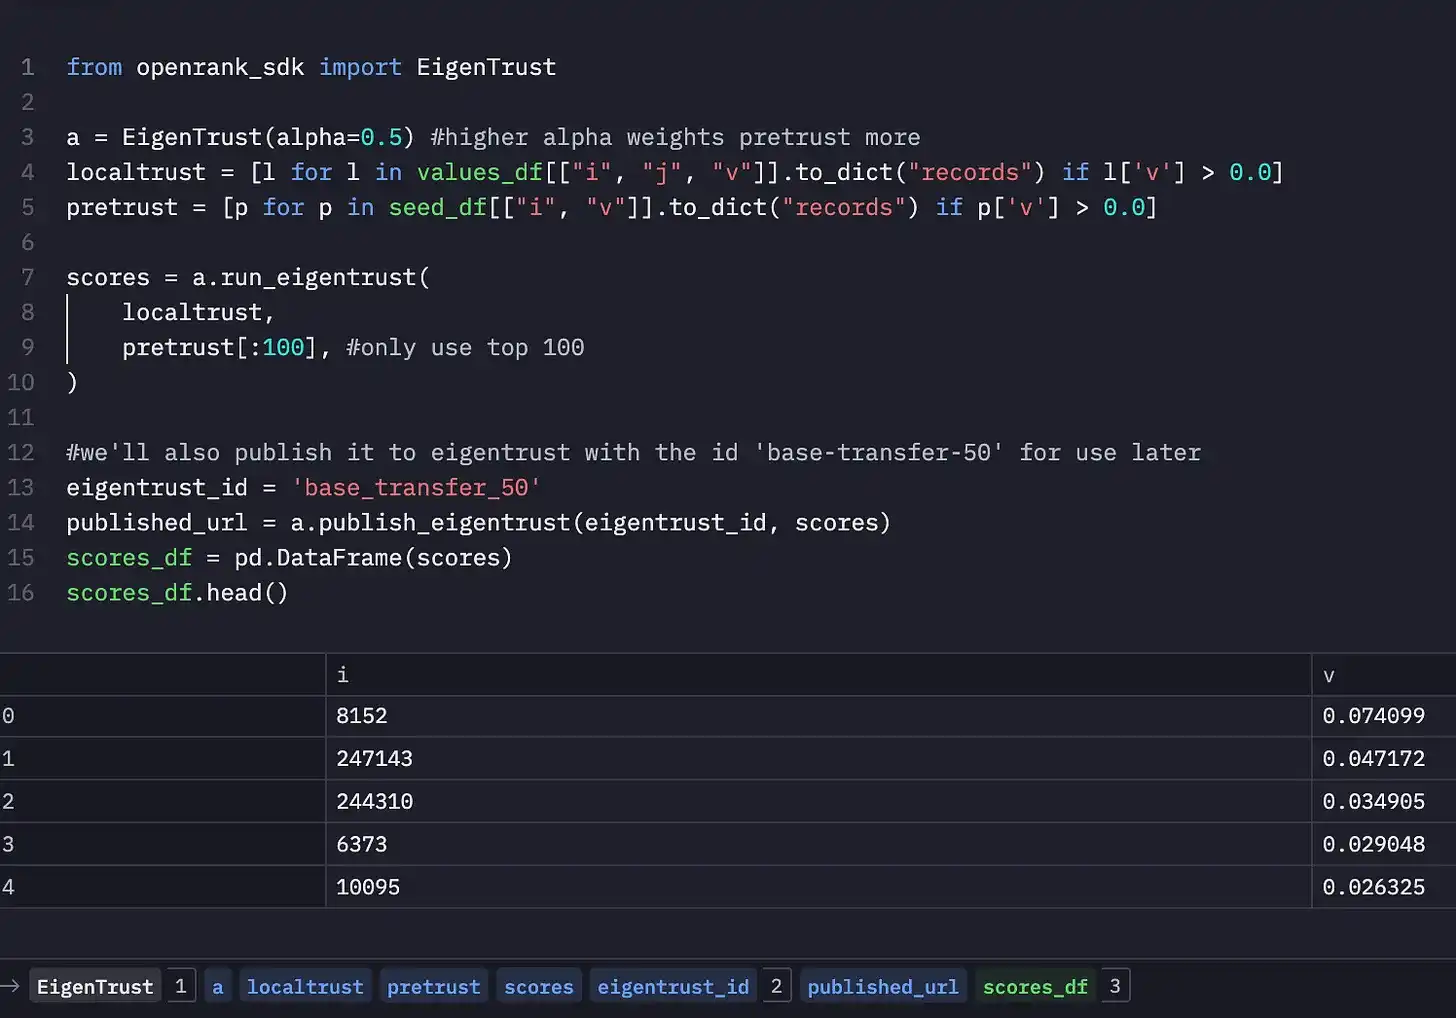The height and width of the screenshot is (1018, 1456).
Task: Click the pretrust variable chip
Action: click(433, 986)
